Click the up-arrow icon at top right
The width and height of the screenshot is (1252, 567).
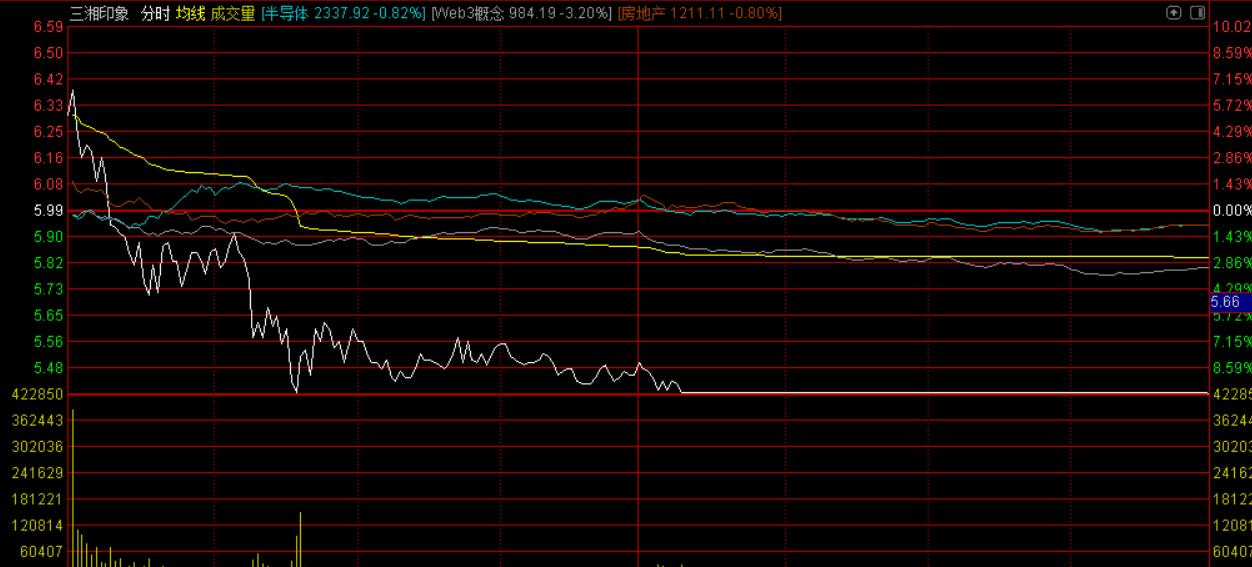1174,13
